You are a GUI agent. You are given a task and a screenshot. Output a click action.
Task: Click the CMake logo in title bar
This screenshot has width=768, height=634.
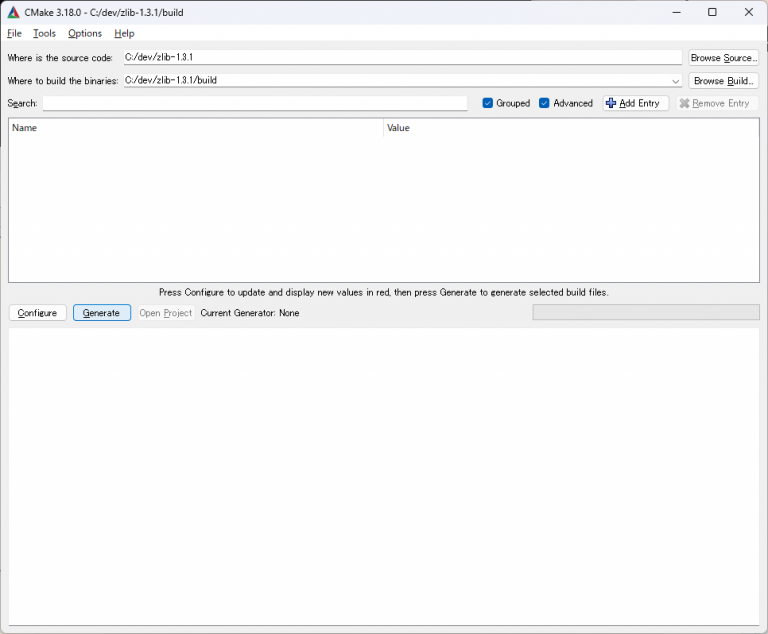click(x=13, y=12)
